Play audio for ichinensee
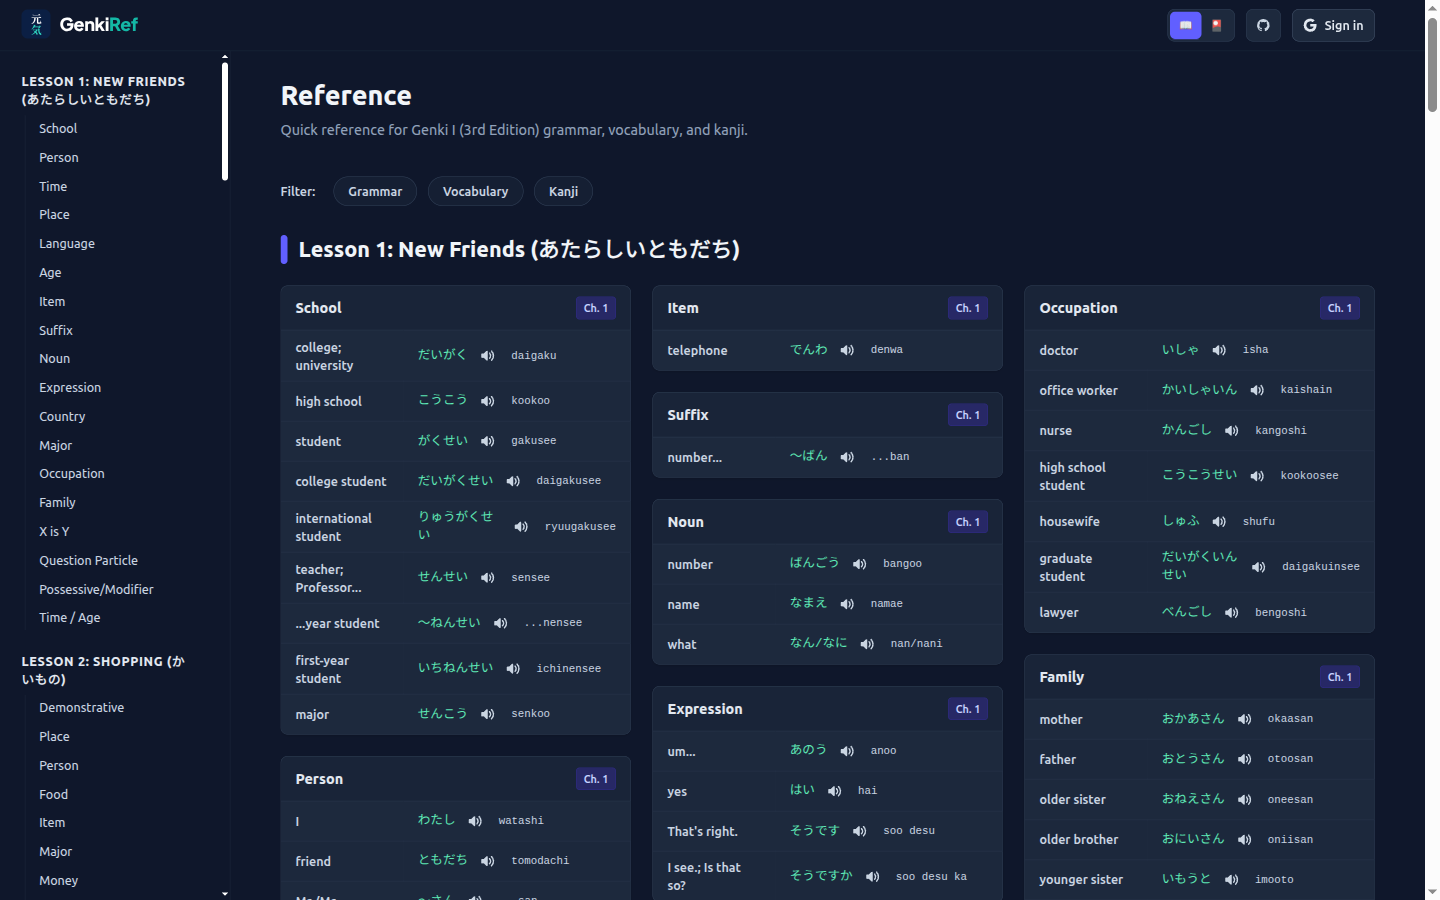The width and height of the screenshot is (1440, 900). [x=513, y=669]
